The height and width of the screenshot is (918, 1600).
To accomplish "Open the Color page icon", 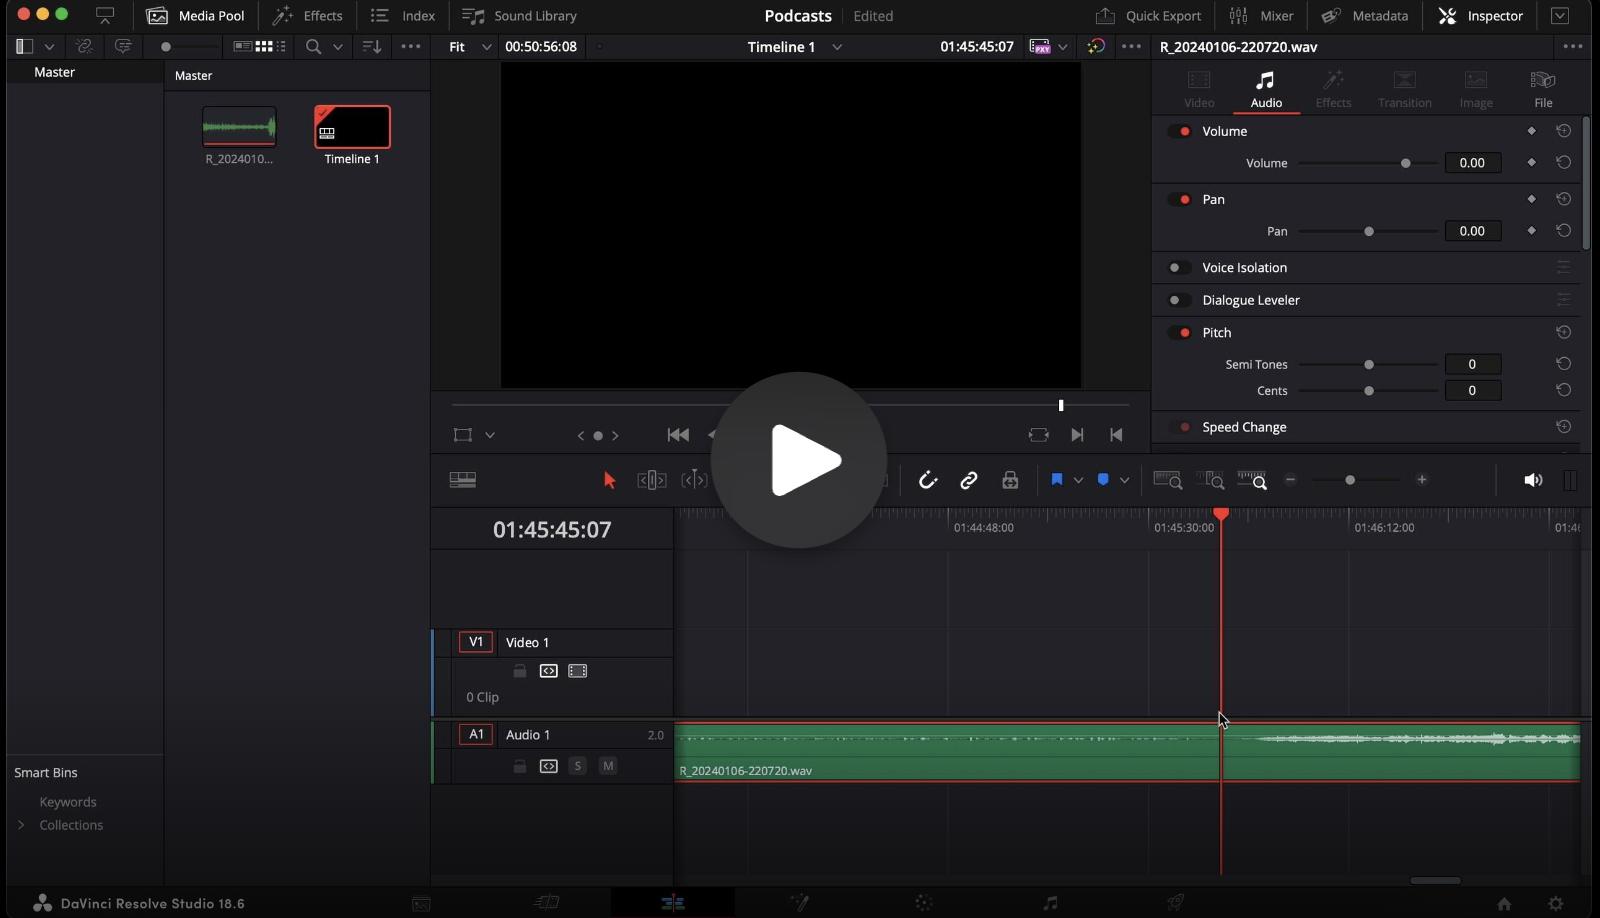I will pyautogui.click(x=924, y=903).
